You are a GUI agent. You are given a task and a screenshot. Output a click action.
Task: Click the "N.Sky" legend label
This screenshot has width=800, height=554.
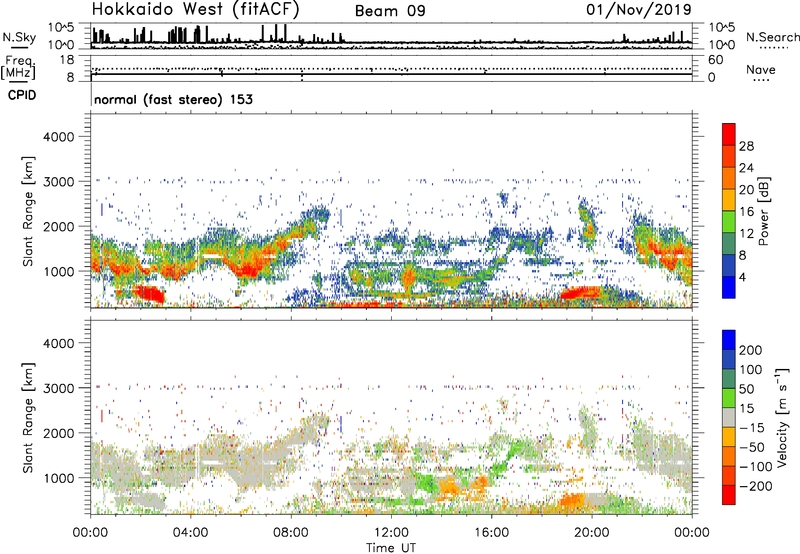click(19, 37)
